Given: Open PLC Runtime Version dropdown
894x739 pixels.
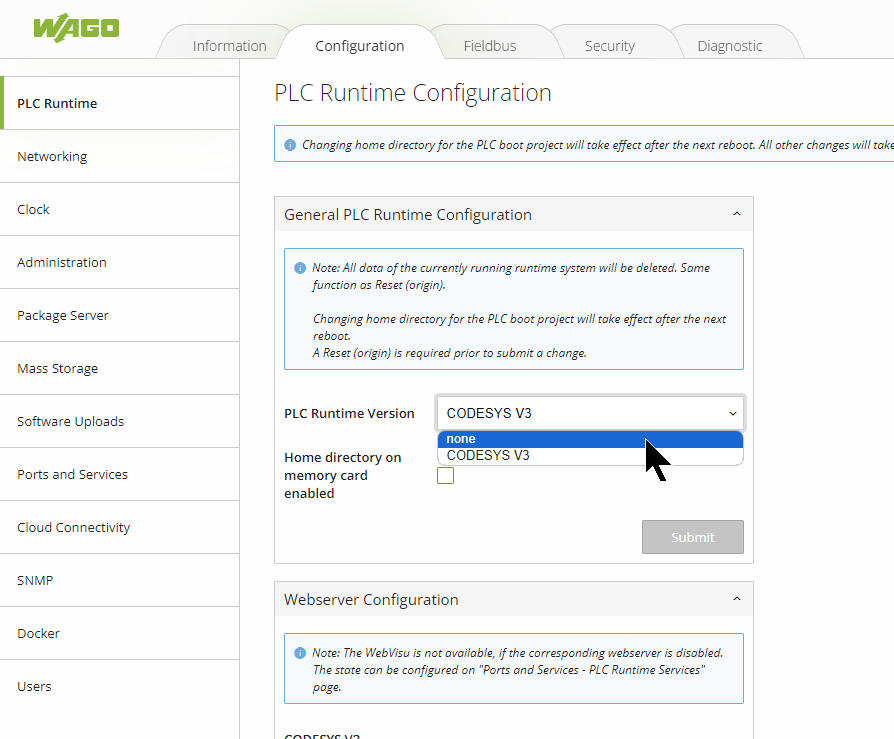Looking at the screenshot, I should (590, 413).
